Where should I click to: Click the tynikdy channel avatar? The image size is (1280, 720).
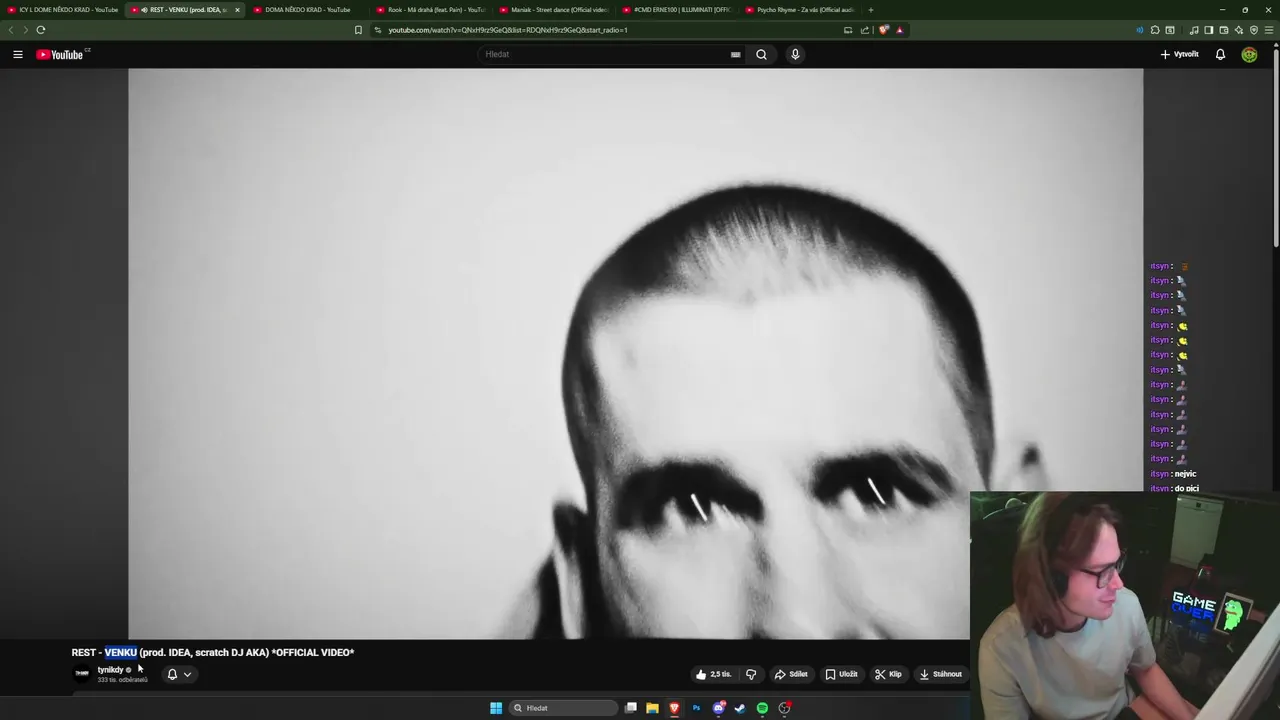(82, 674)
